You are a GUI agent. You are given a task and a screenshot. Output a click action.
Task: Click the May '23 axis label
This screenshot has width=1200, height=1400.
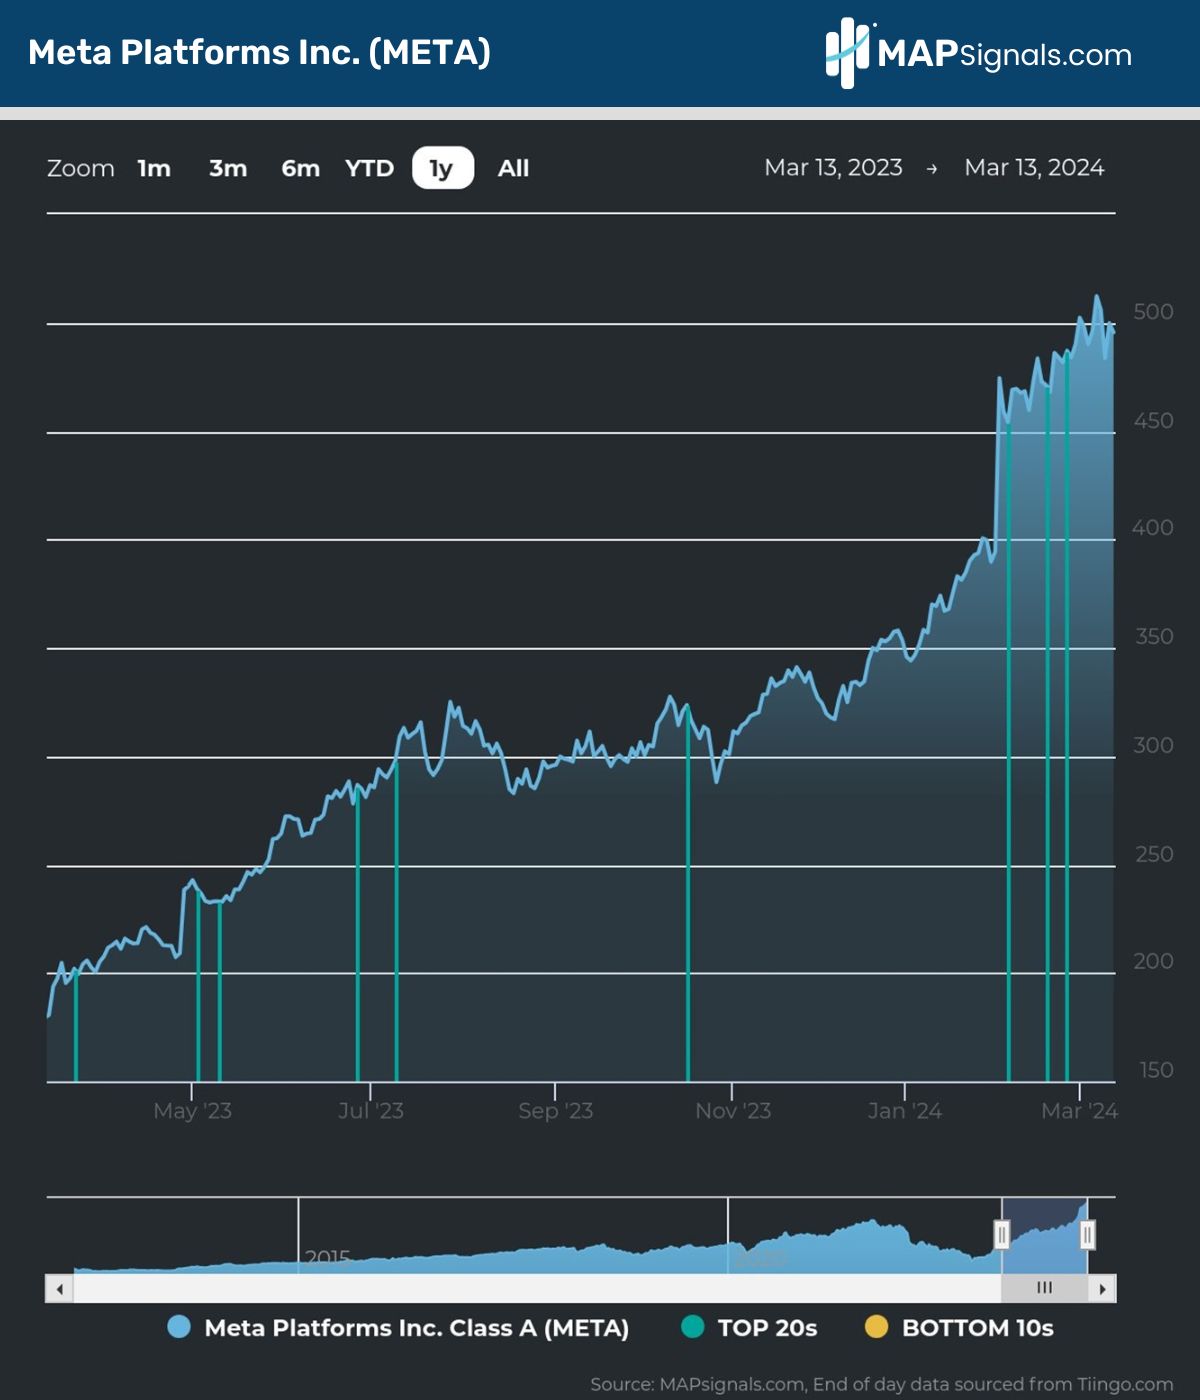193,1111
